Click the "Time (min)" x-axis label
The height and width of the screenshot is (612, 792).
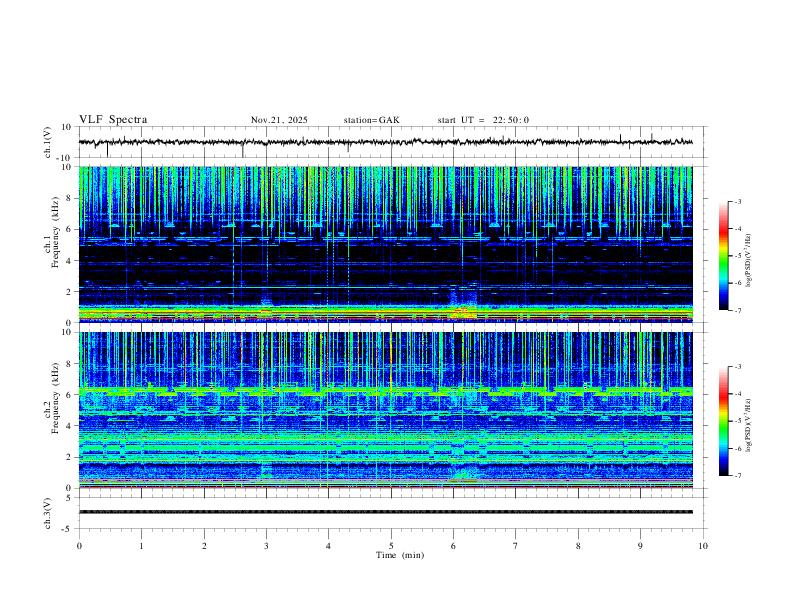[400, 555]
